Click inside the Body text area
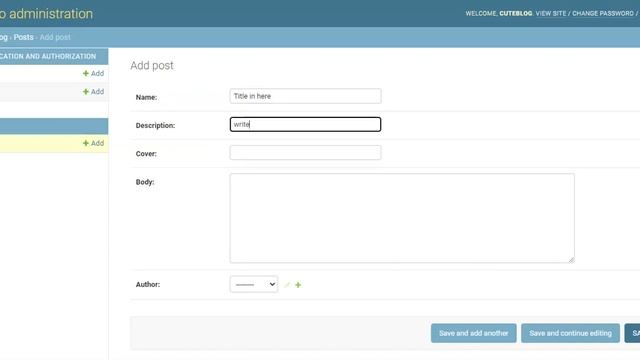The height and width of the screenshot is (360, 640). [x=402, y=218]
